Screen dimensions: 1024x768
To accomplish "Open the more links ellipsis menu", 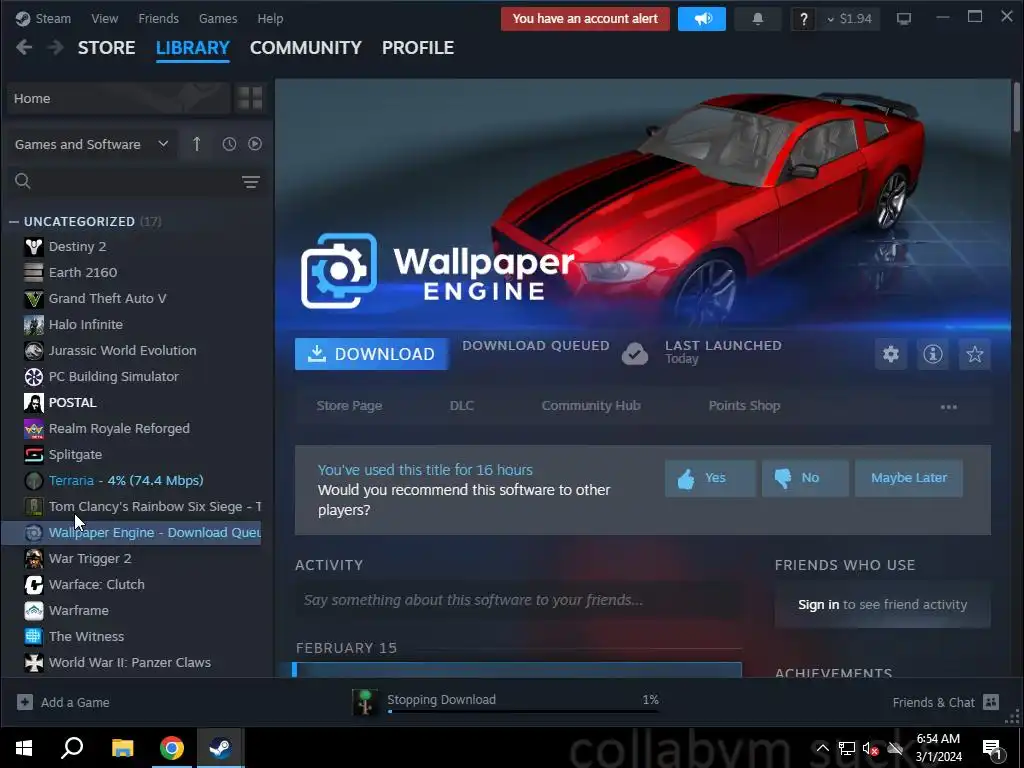I will [x=948, y=406].
